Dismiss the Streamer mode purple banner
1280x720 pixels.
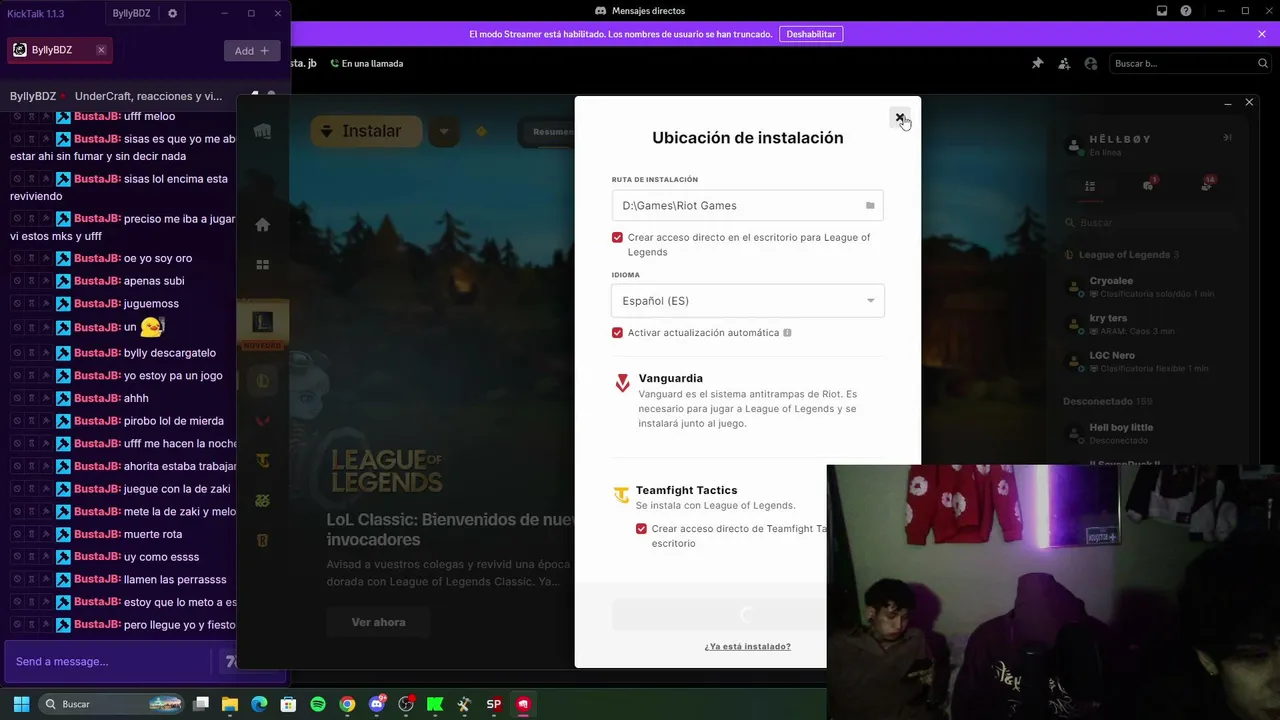(x=1262, y=34)
